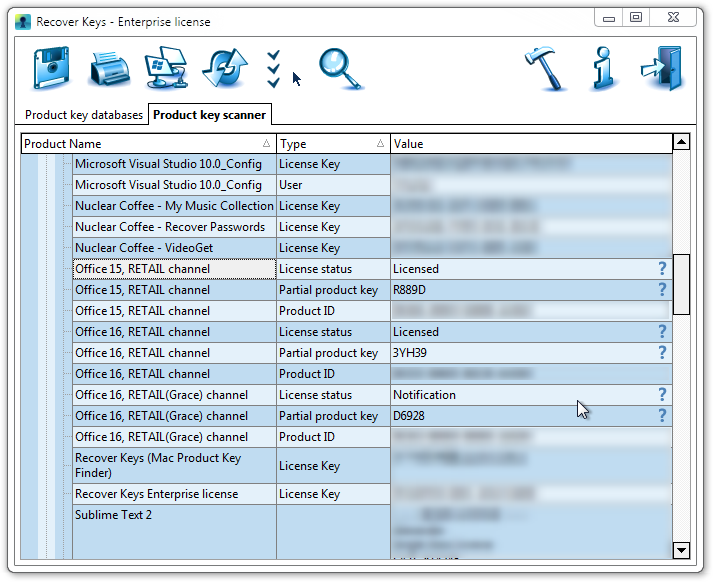Click the magnifying glass search icon
The width and height of the screenshot is (713, 582).
click(340, 69)
